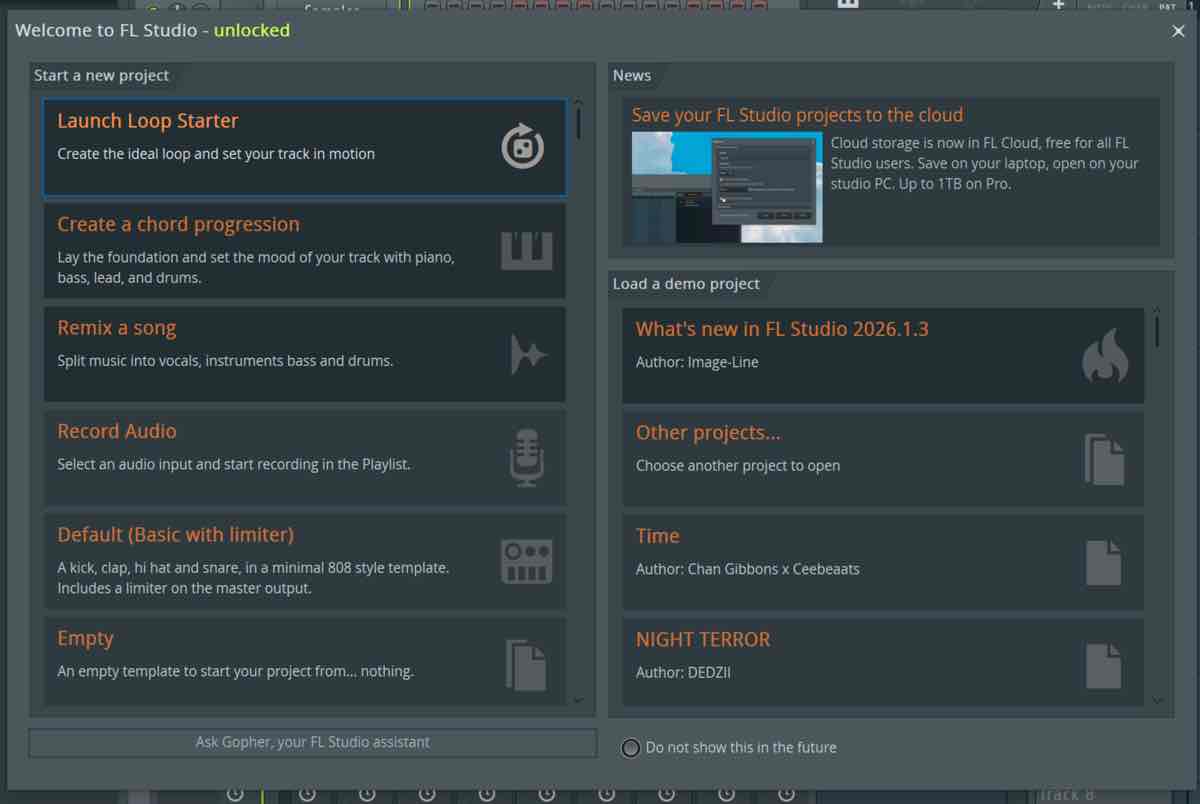Image resolution: width=1200 pixels, height=804 pixels.
Task: Click the drum machine Default template icon
Action: pyautogui.click(x=526, y=561)
